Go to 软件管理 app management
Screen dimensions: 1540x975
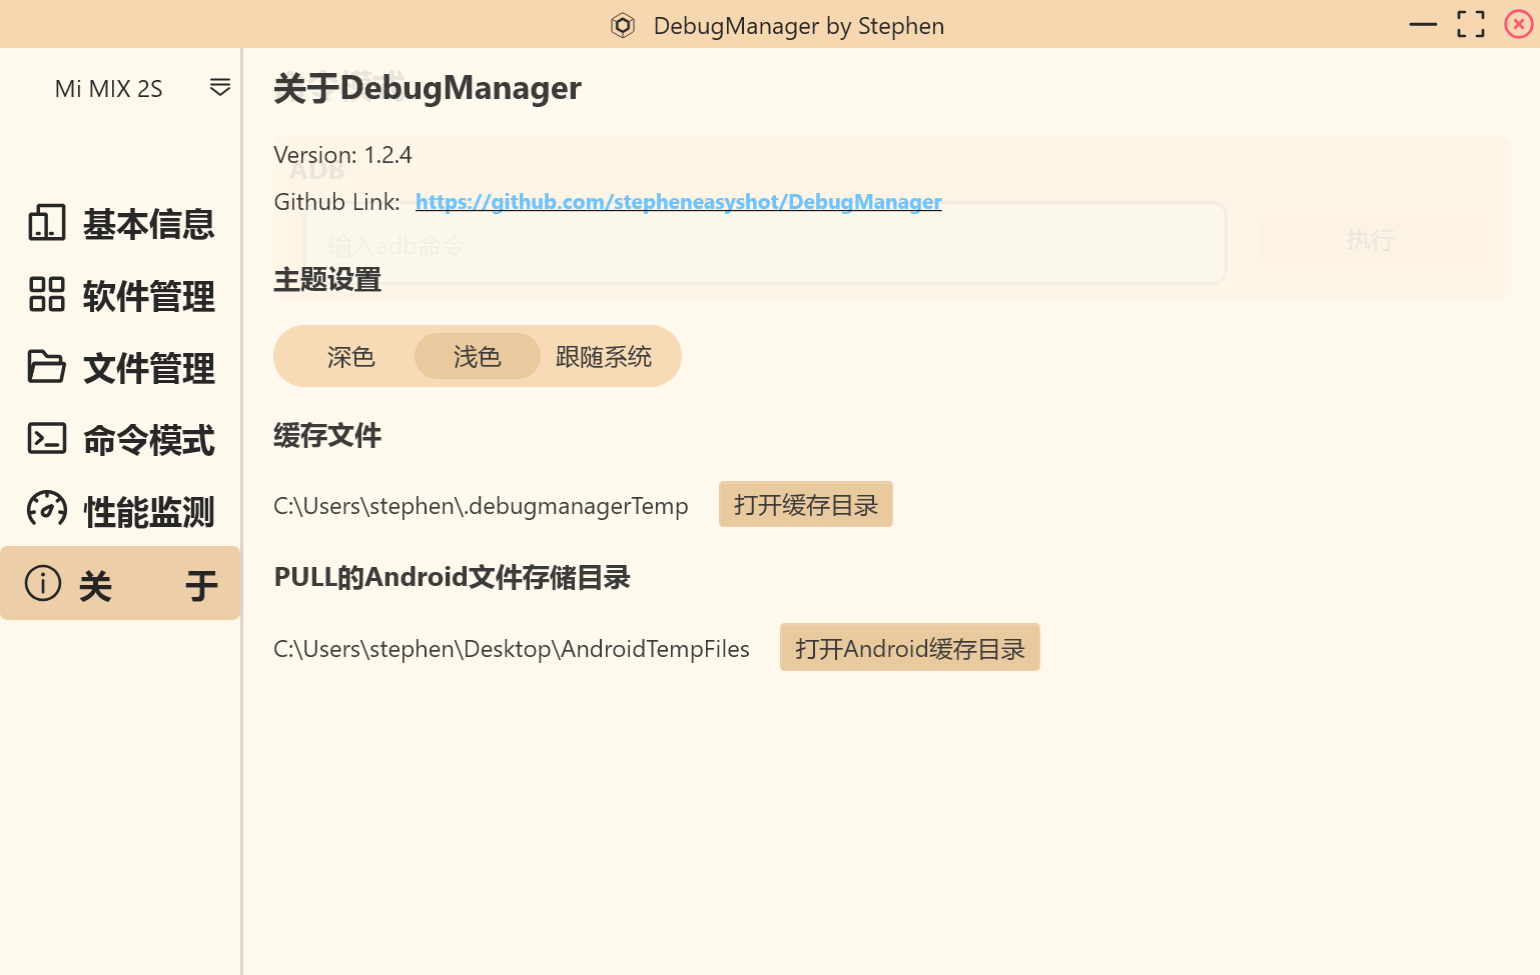pyautogui.click(x=121, y=296)
